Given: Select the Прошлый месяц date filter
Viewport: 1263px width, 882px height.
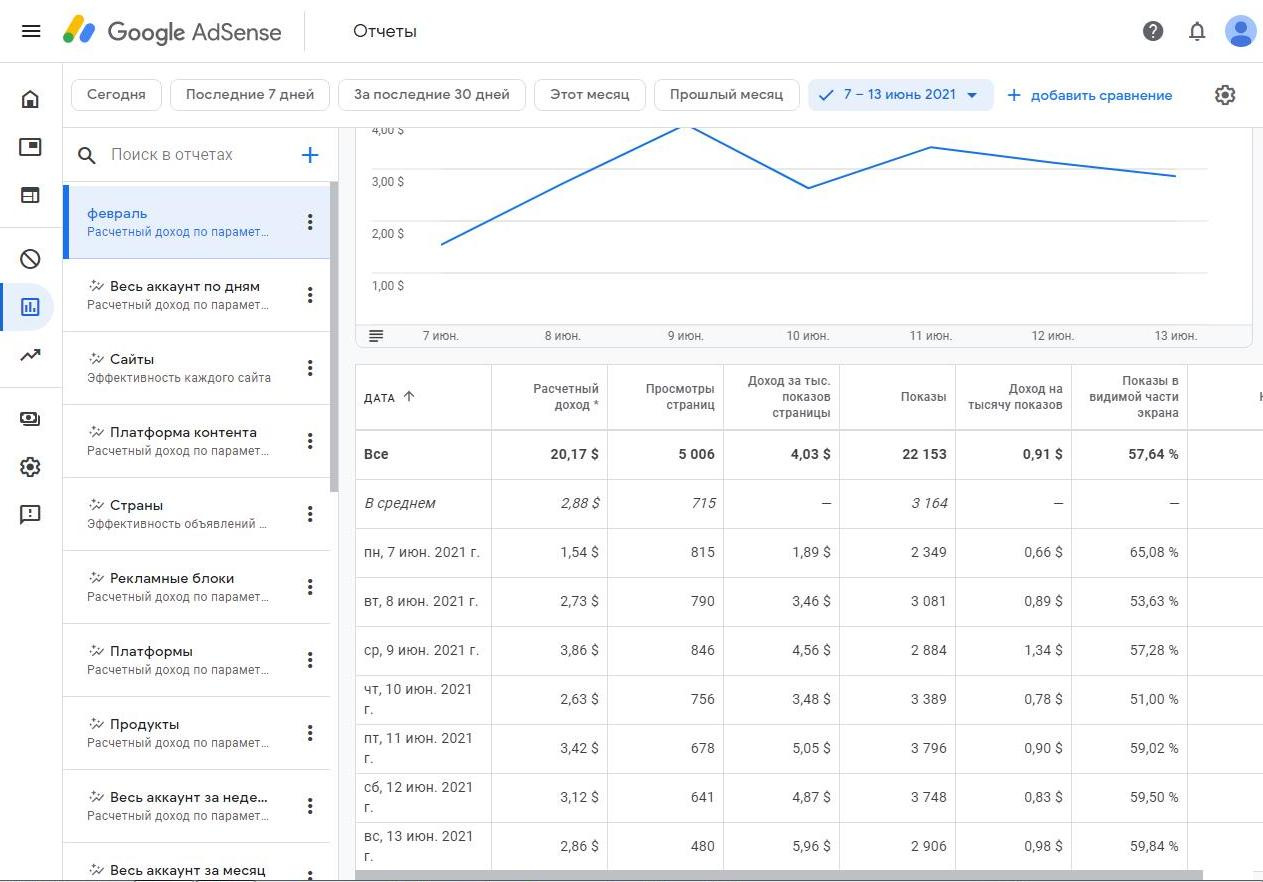Looking at the screenshot, I should click(726, 95).
